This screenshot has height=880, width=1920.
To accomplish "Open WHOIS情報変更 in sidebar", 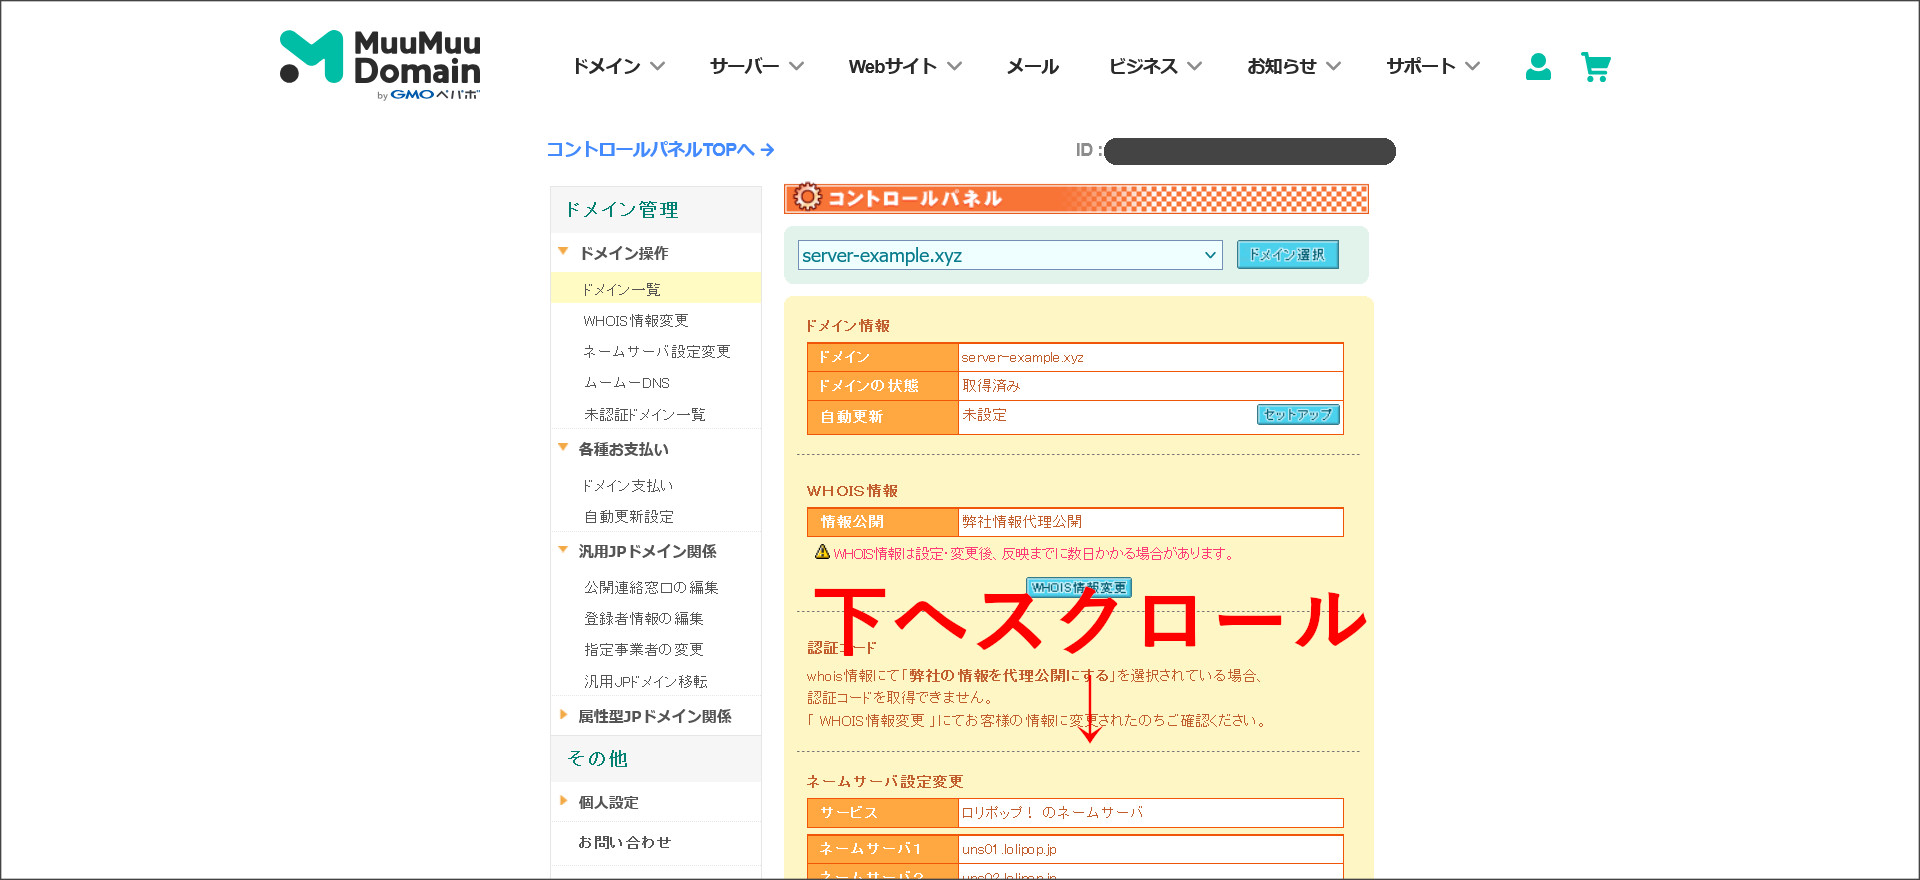I will (635, 320).
